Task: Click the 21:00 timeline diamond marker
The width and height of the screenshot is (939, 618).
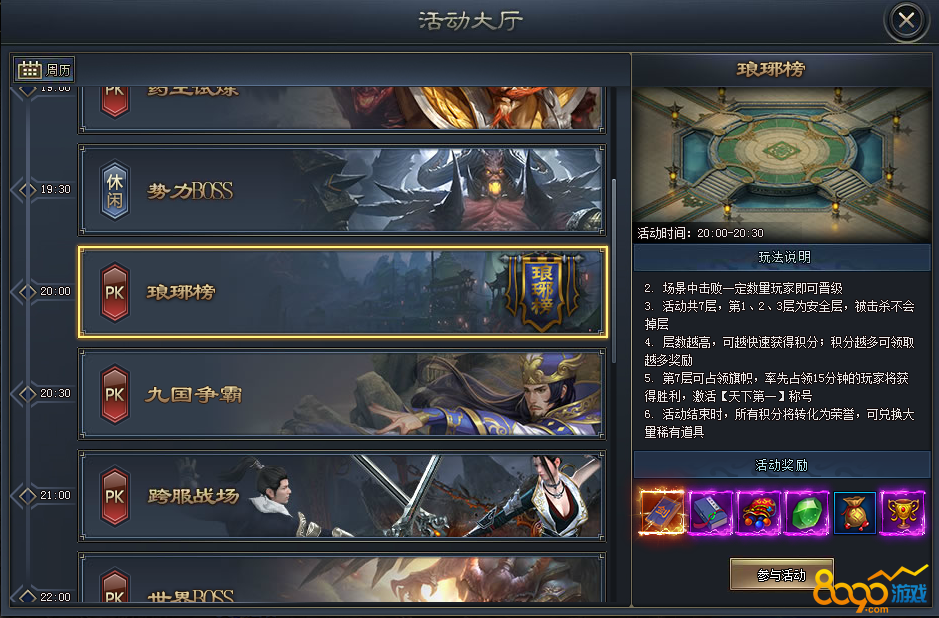Action: [x=27, y=495]
